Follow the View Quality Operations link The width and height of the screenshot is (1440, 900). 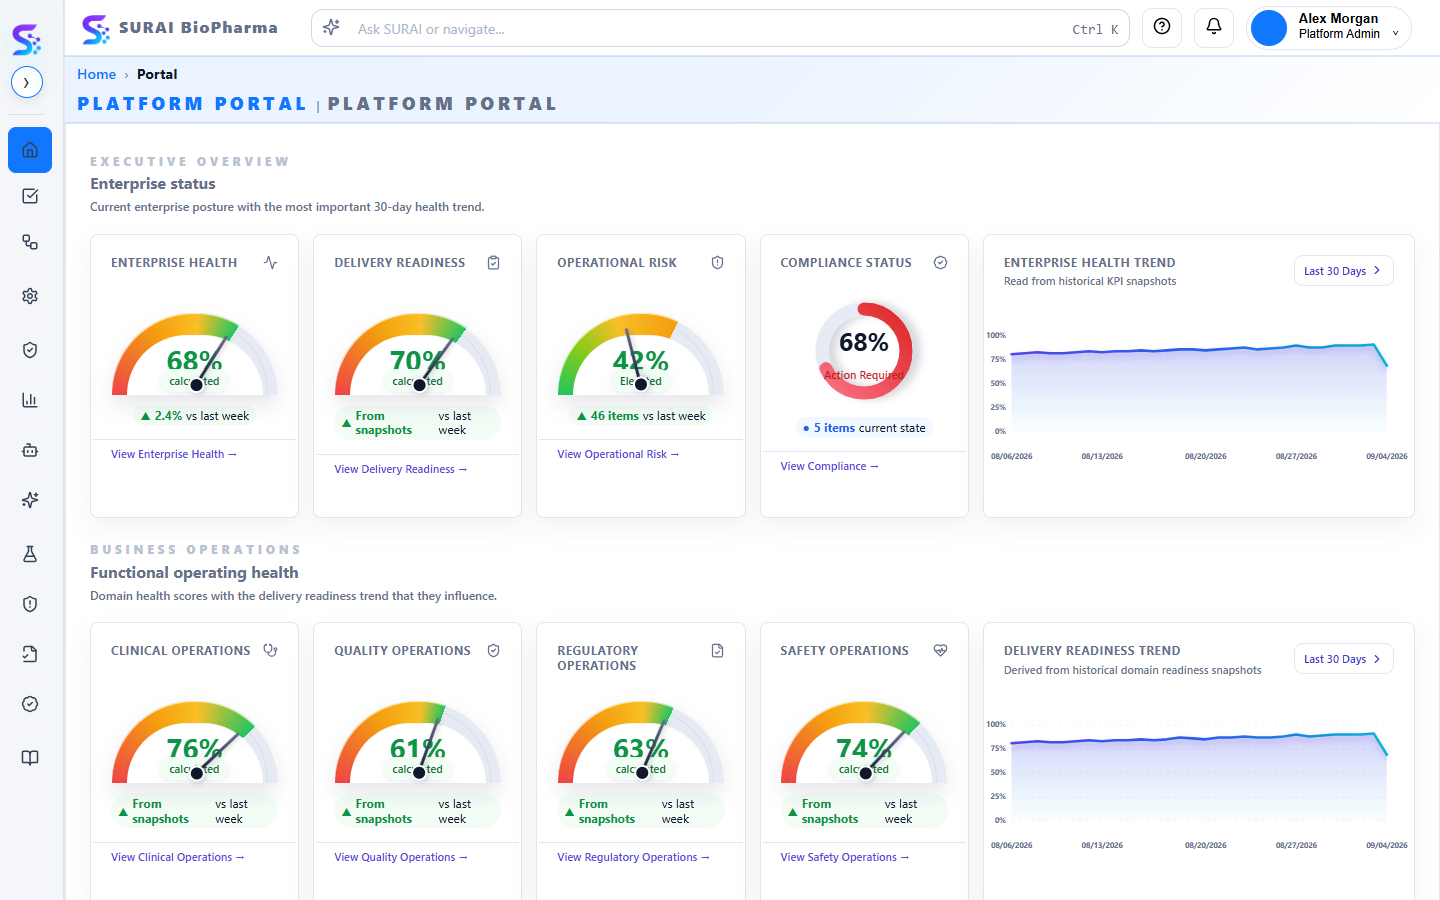401,857
